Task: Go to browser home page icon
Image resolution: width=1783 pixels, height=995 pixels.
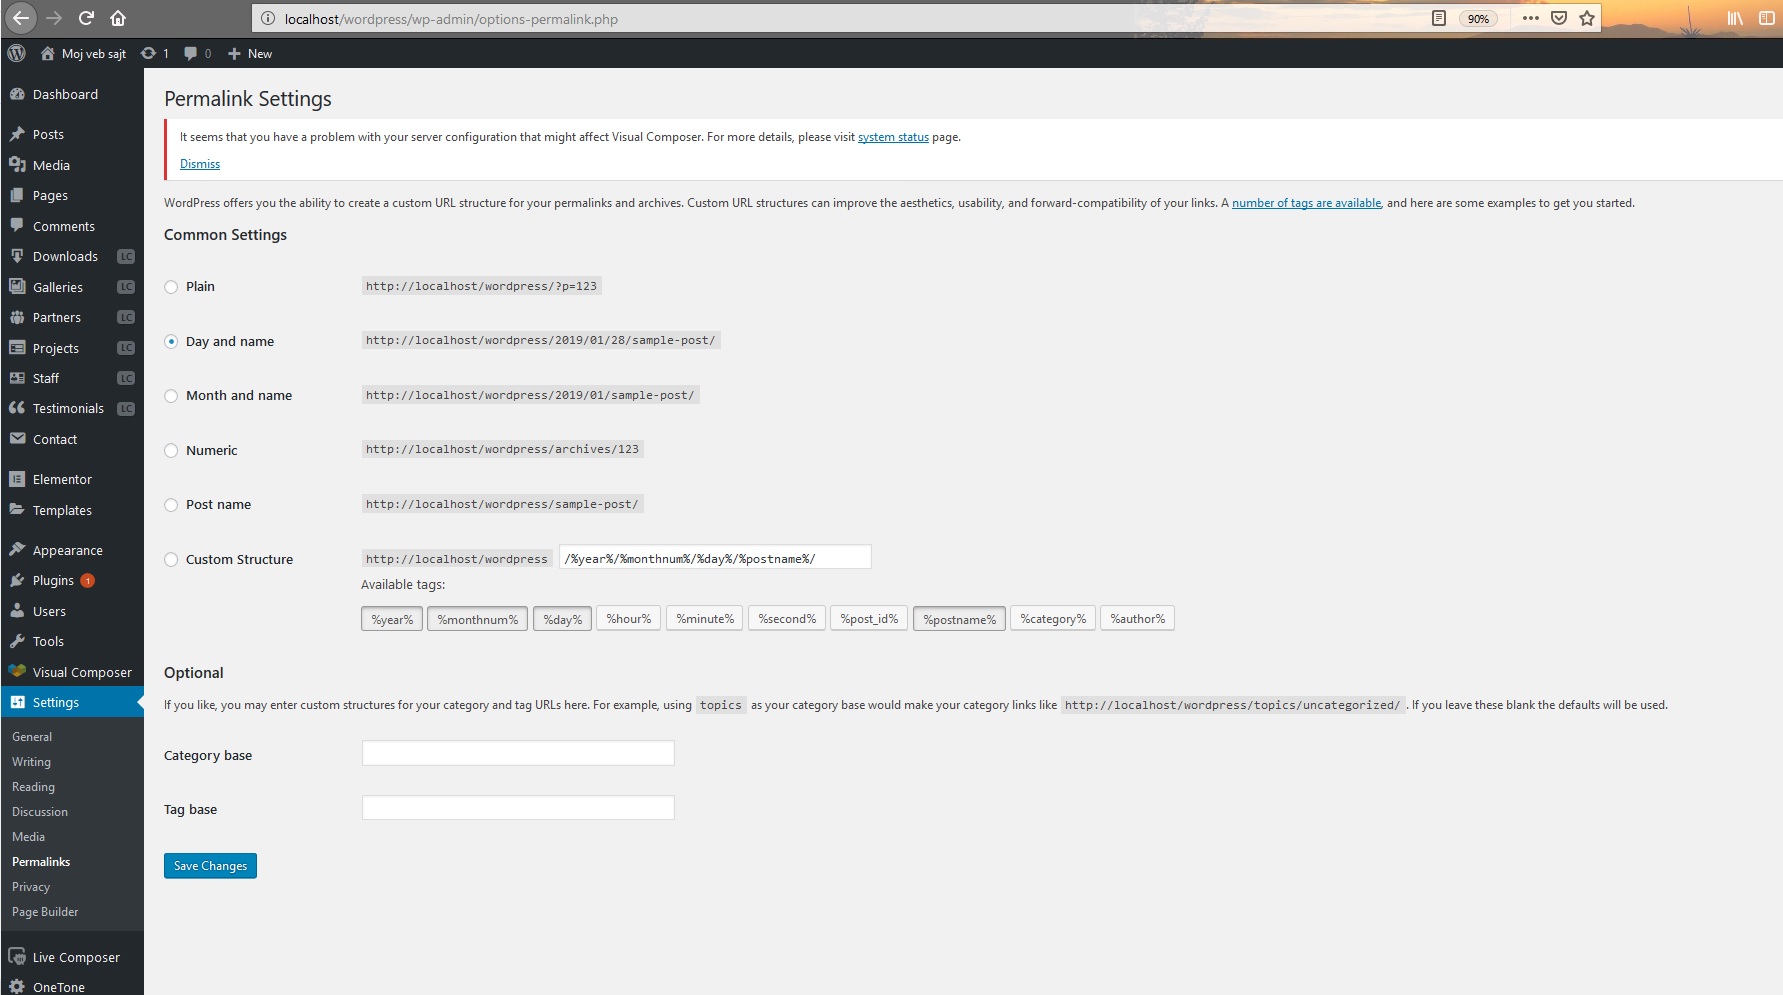Action: [x=118, y=18]
